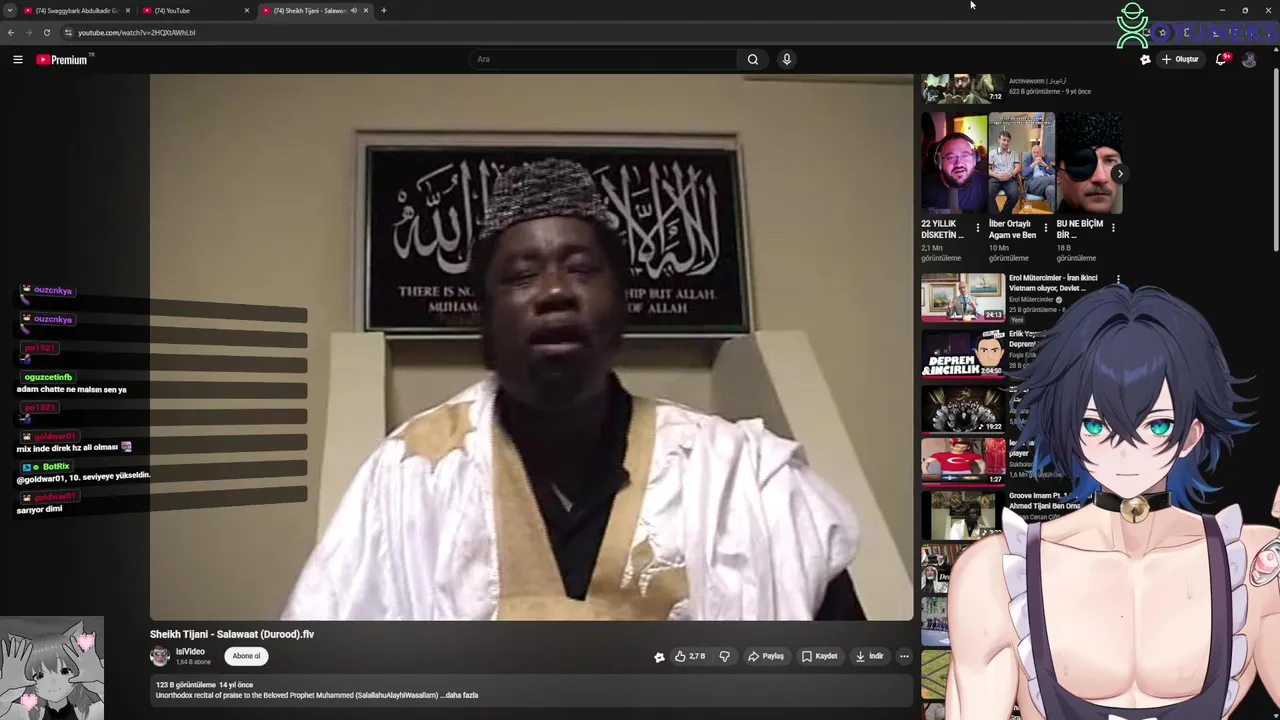The width and height of the screenshot is (1280, 720).
Task: Go to YouTube Premium home logo
Action: pos(63,60)
